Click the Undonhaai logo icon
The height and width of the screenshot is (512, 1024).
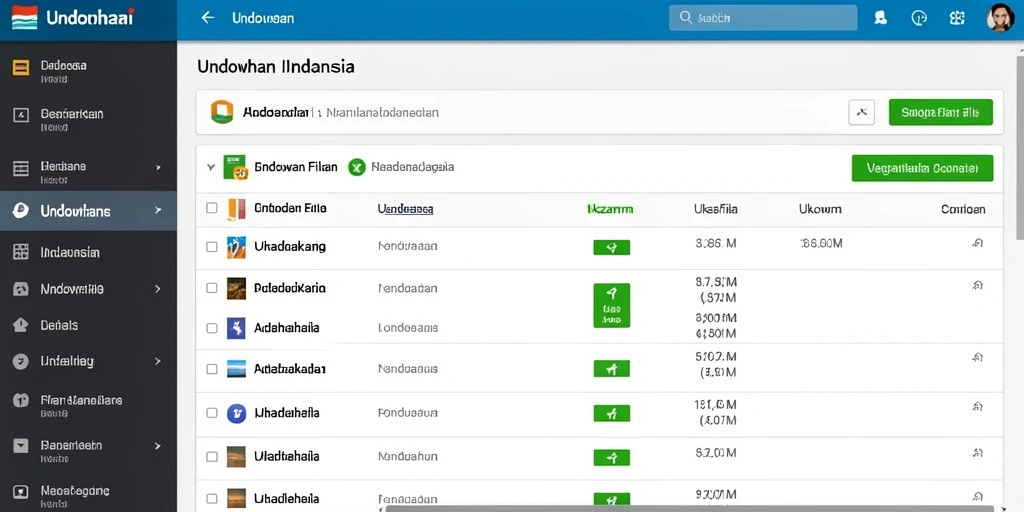24,18
